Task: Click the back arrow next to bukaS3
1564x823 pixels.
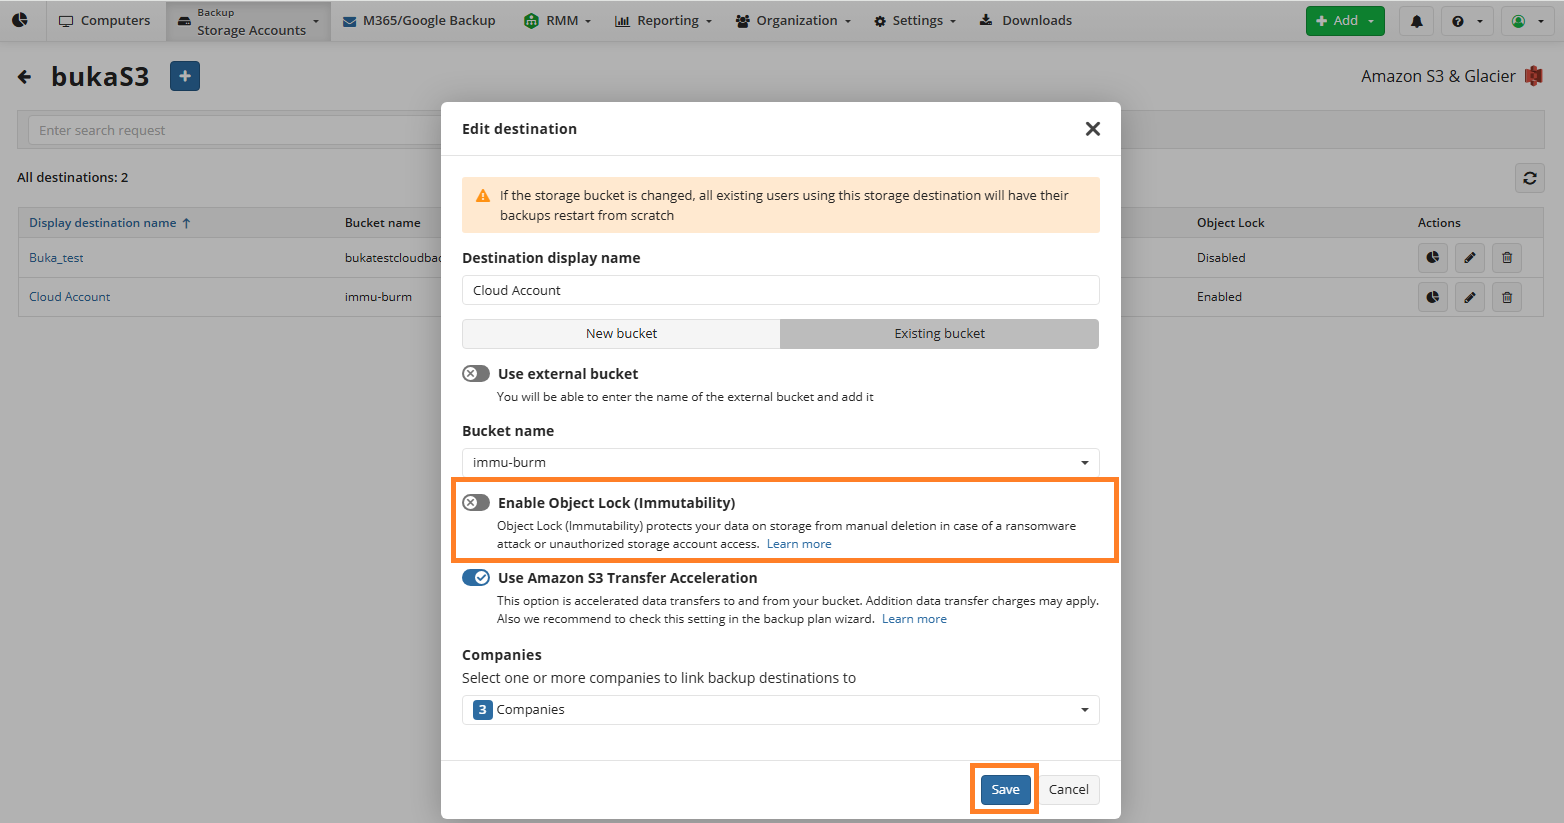Action: pos(25,77)
